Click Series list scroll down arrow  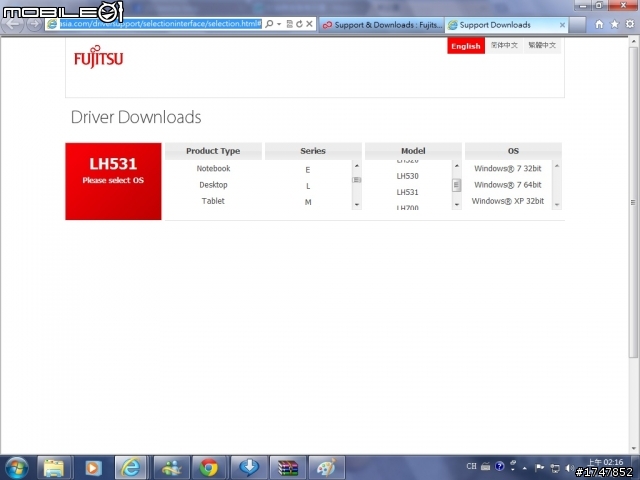tap(357, 204)
